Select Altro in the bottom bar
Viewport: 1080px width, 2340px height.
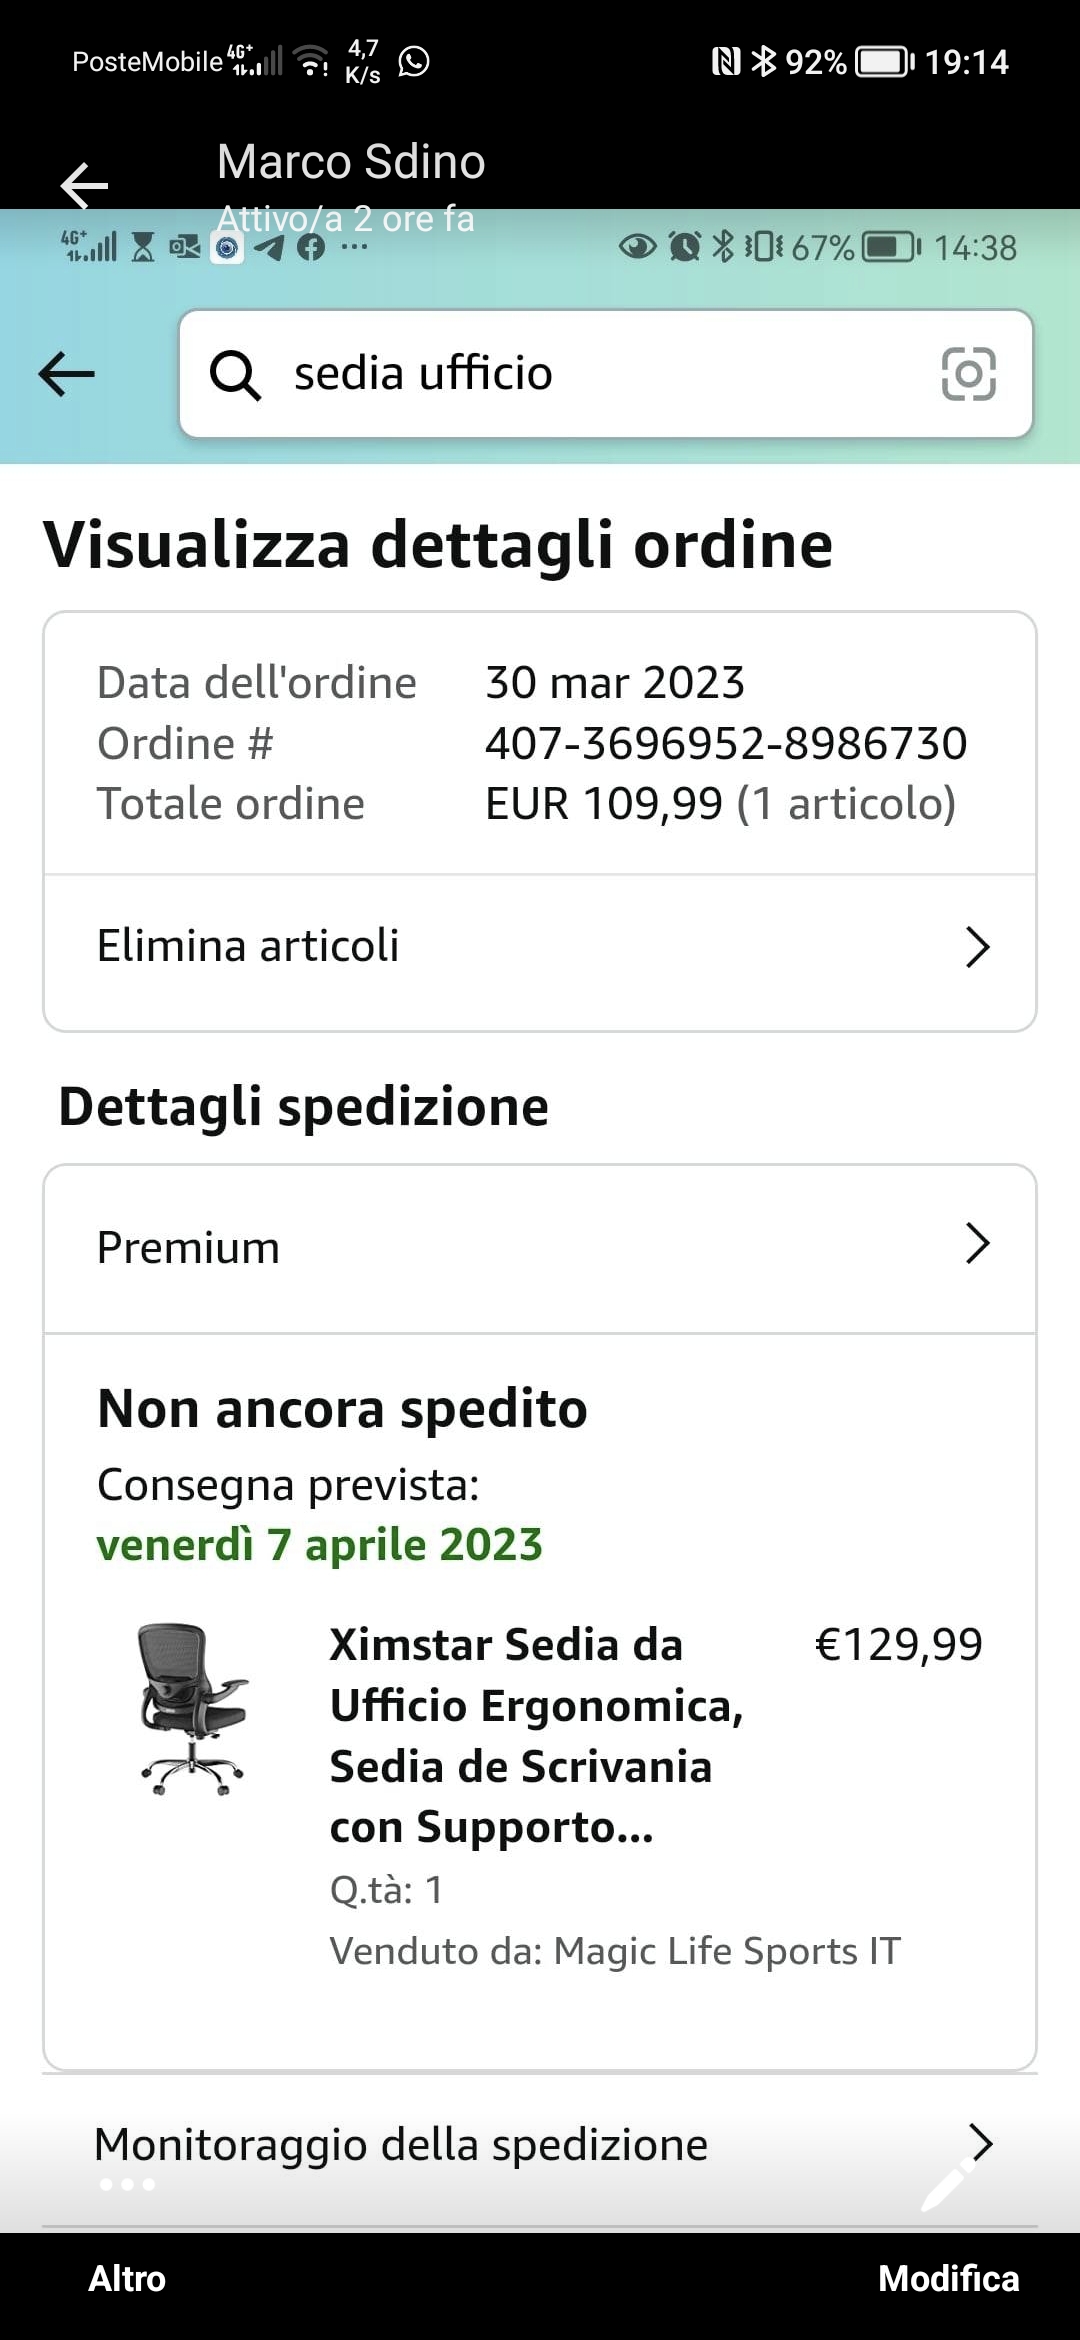pos(127,2279)
